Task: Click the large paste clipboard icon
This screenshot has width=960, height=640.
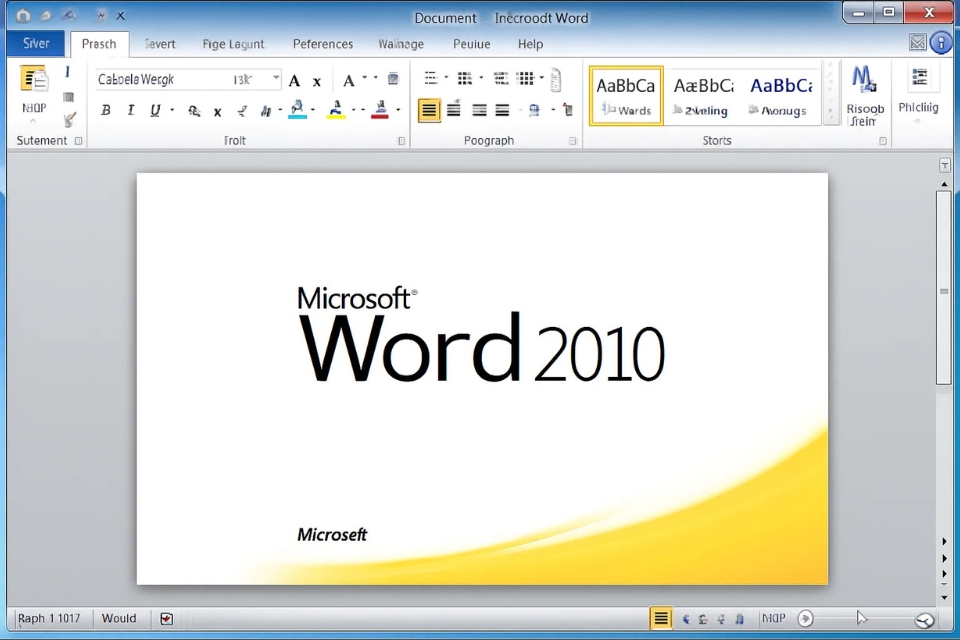Action: coord(34,80)
